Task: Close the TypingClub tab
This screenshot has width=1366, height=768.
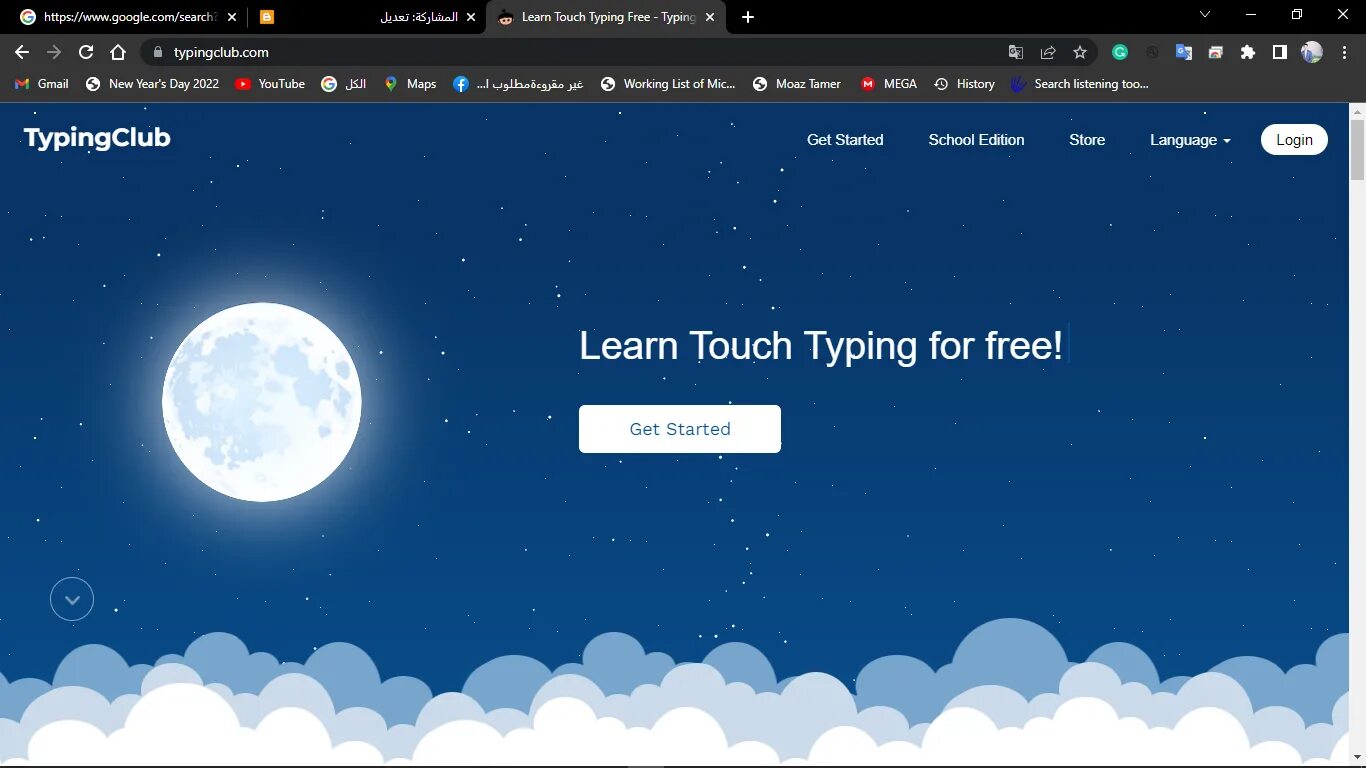Action: point(710,17)
